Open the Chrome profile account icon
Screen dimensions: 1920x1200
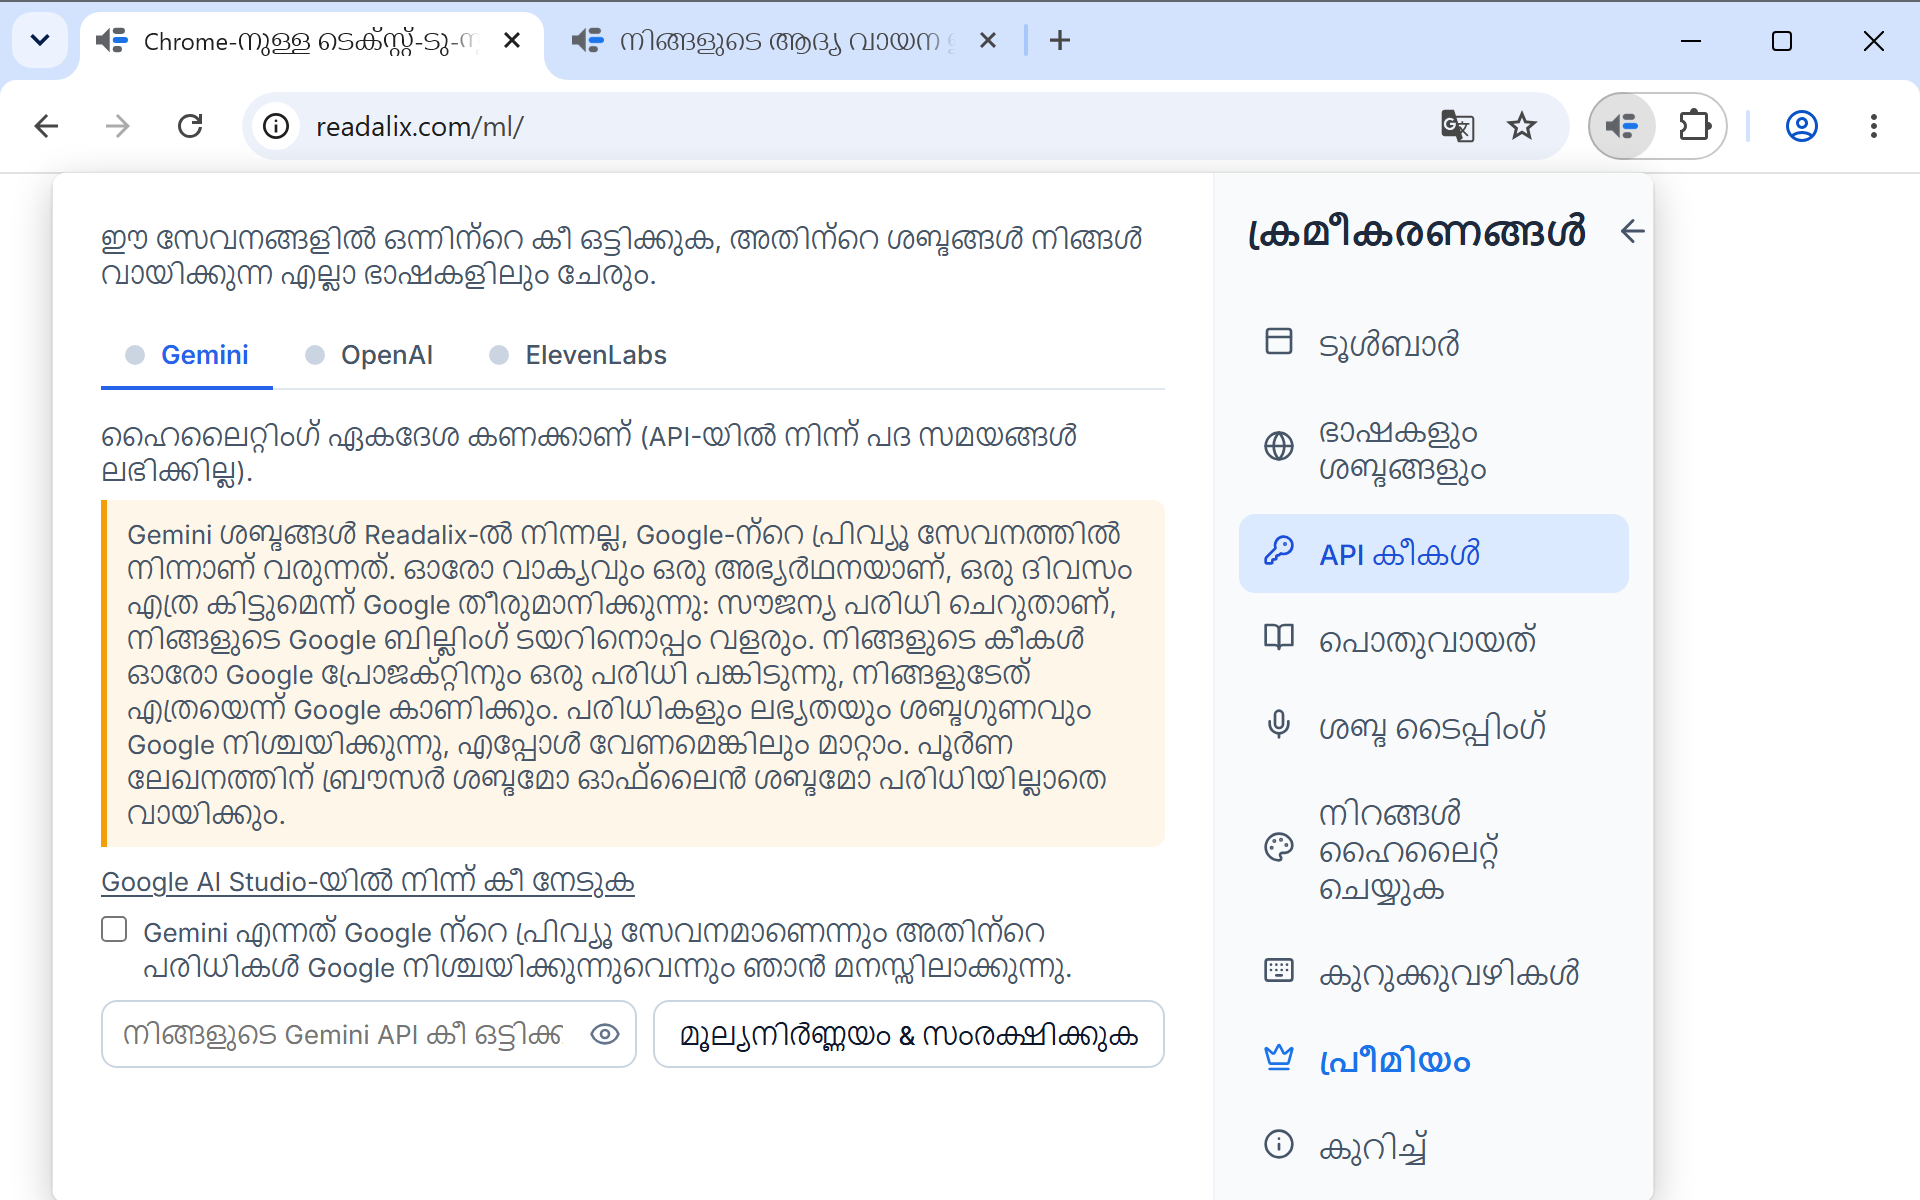1802,126
